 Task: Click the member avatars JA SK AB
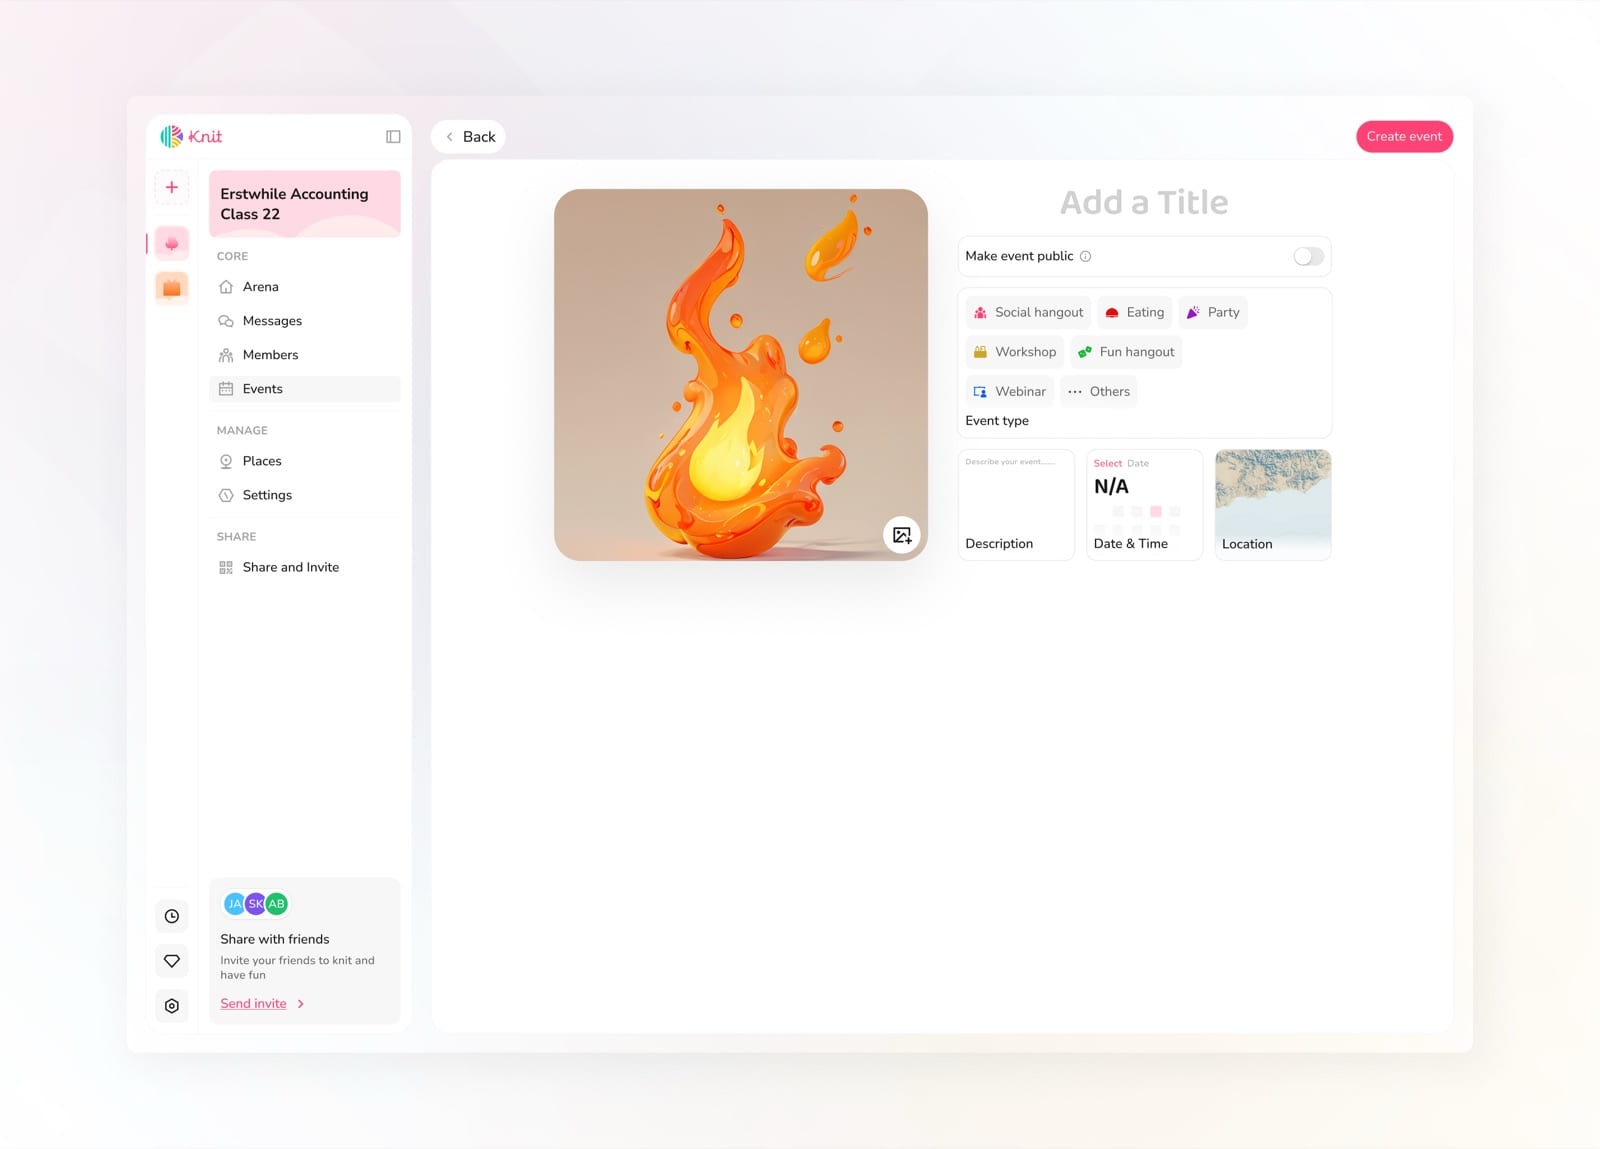[x=256, y=904]
